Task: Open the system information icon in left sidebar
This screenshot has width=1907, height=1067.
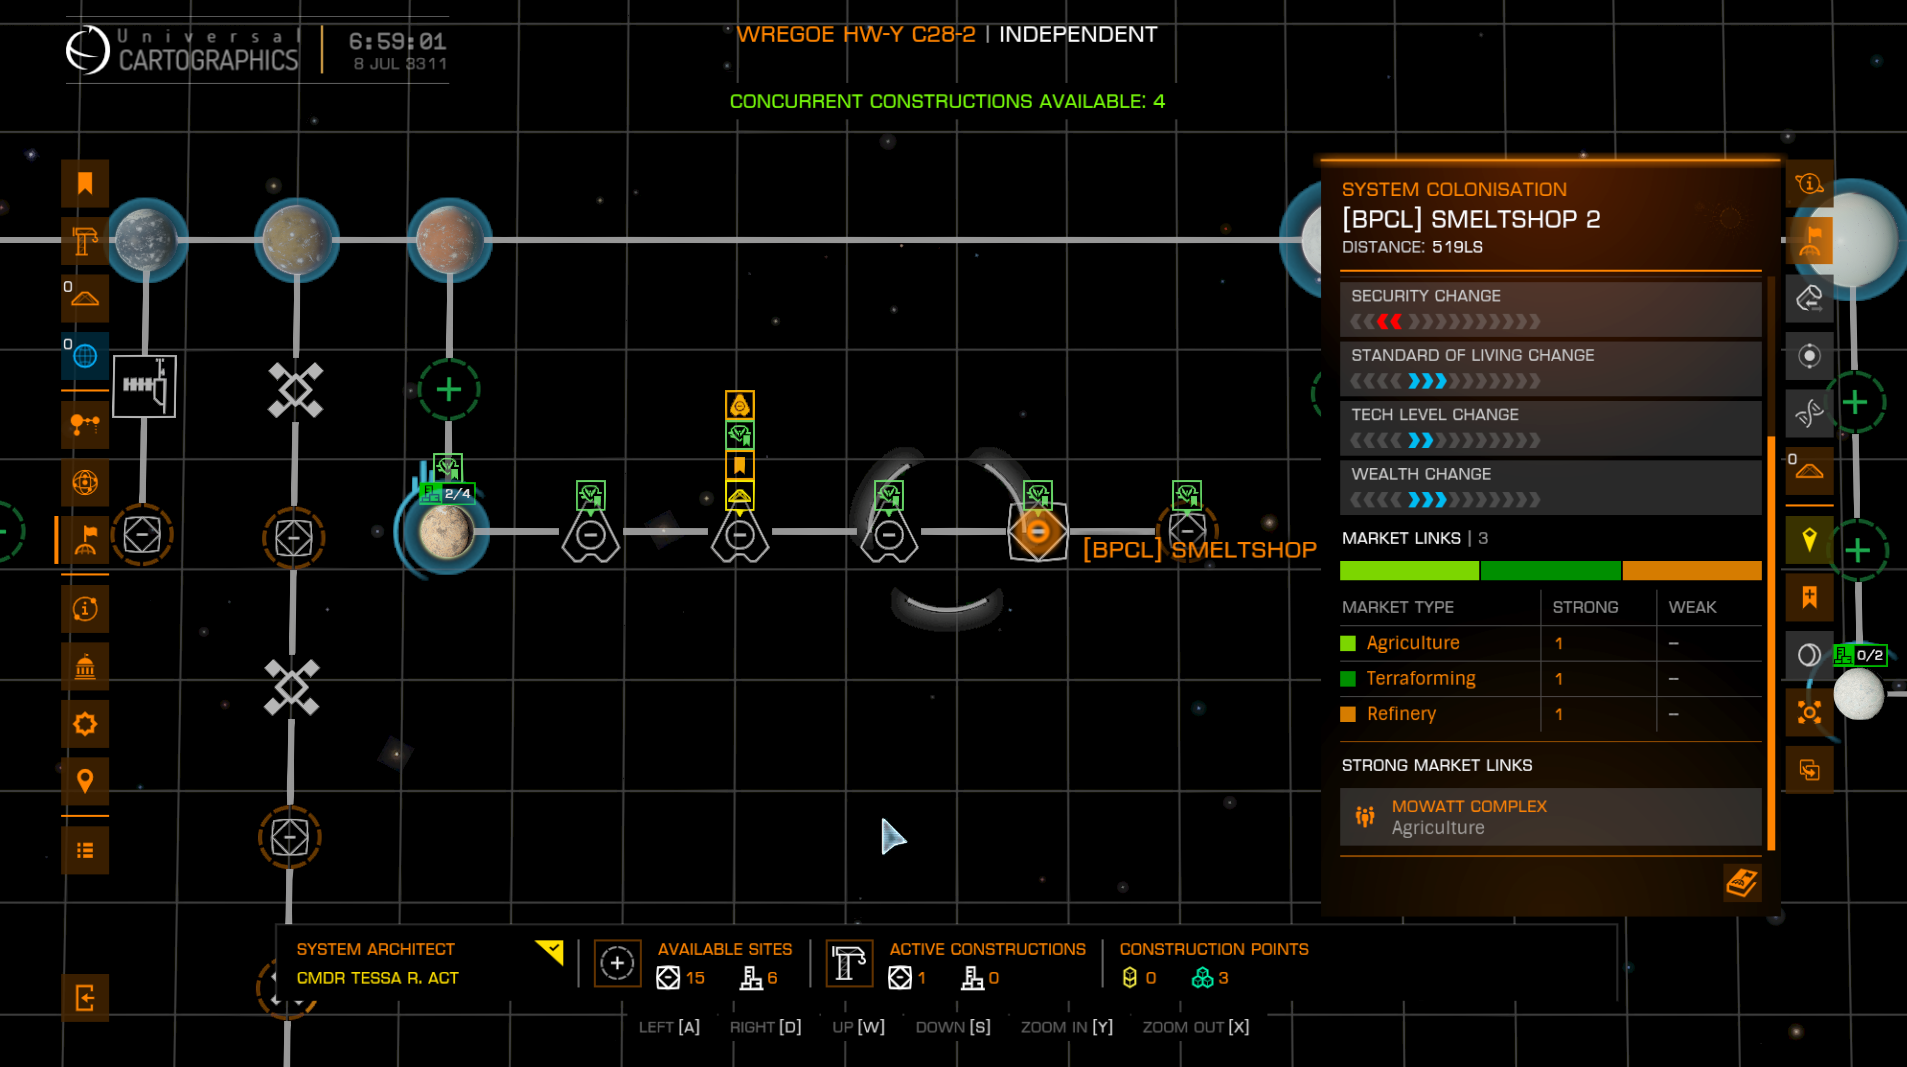Action: click(x=85, y=609)
